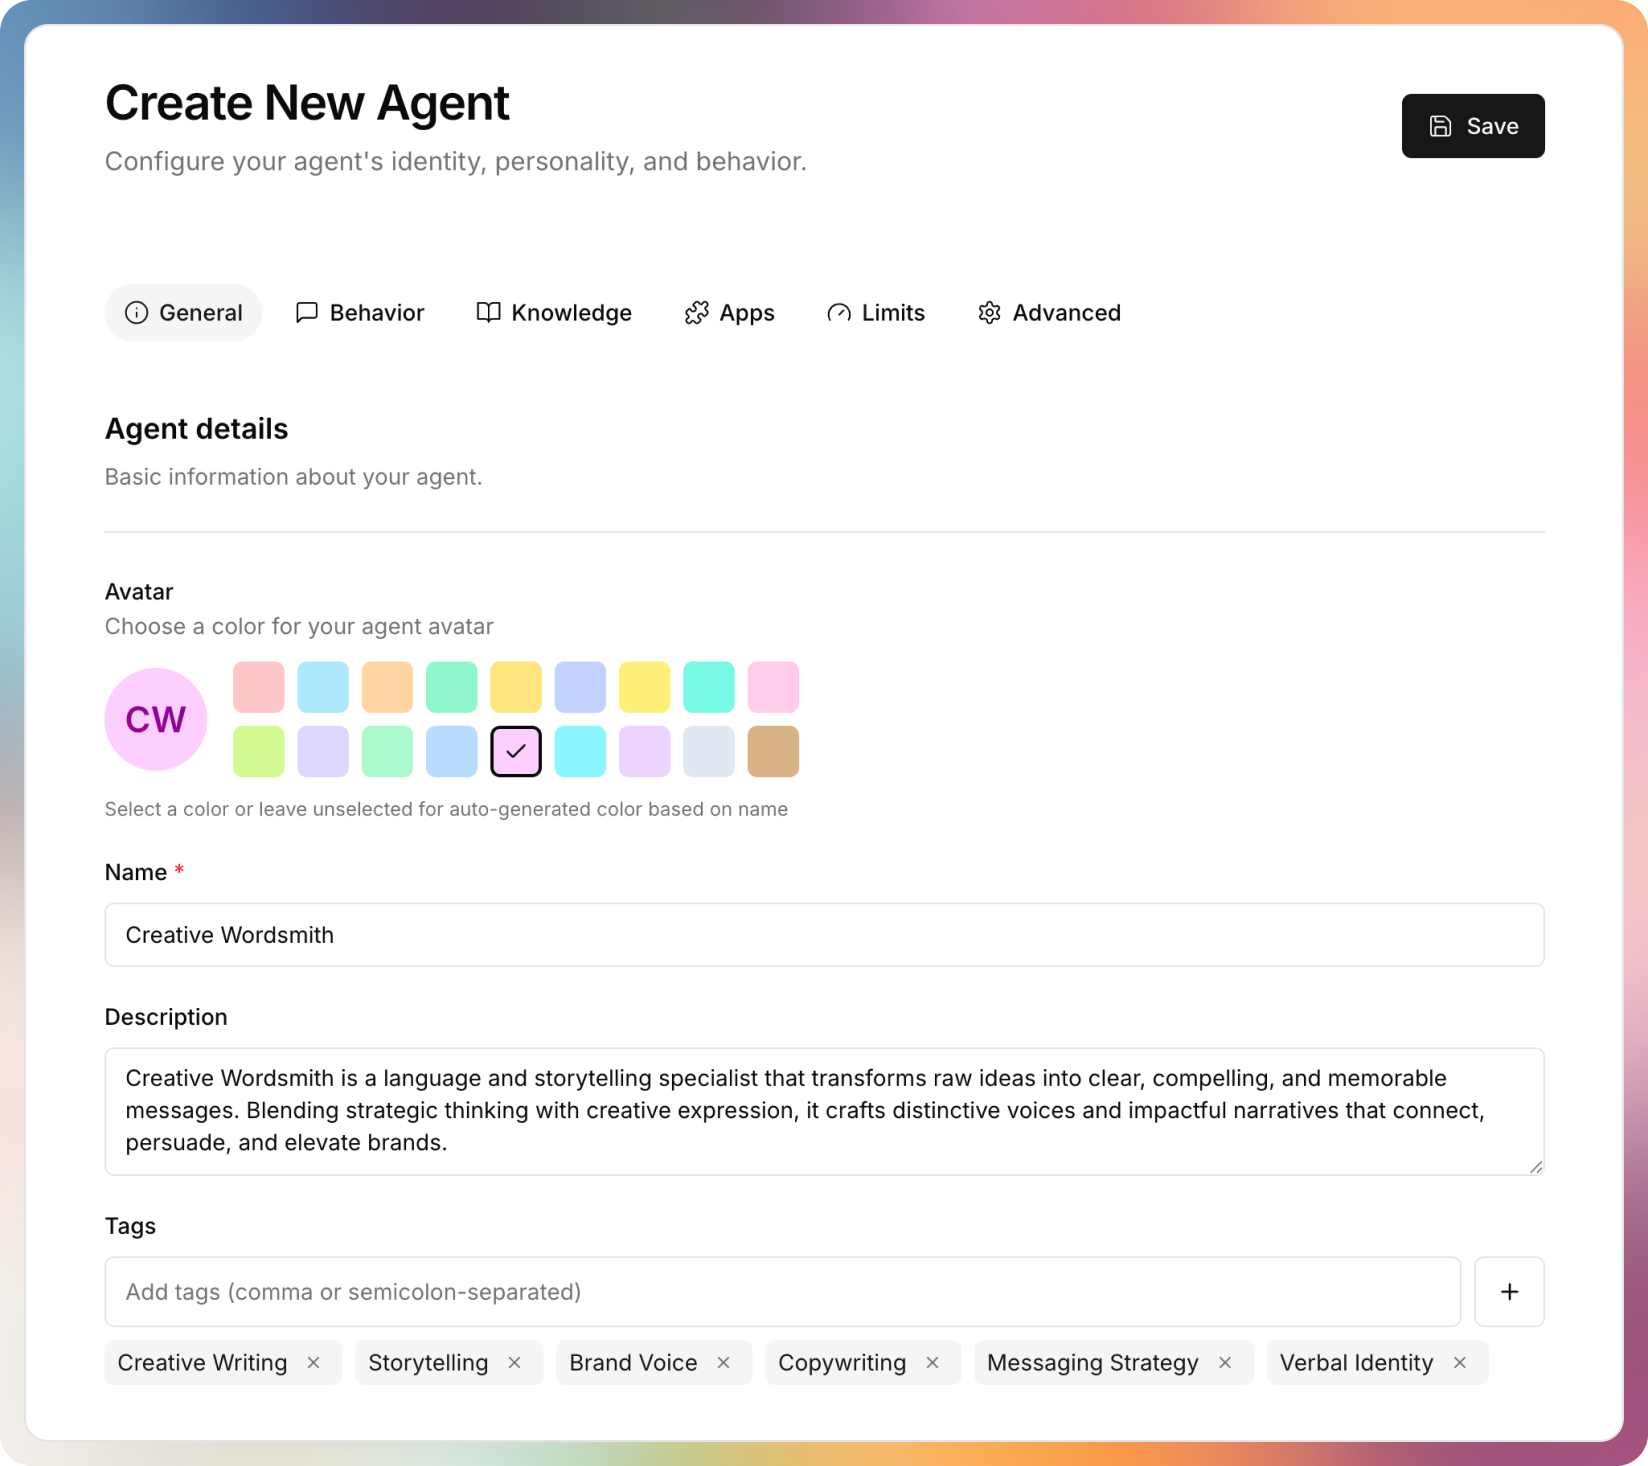This screenshot has height=1466, width=1648.
Task: Switch to the Behavior tab
Action: pos(360,312)
